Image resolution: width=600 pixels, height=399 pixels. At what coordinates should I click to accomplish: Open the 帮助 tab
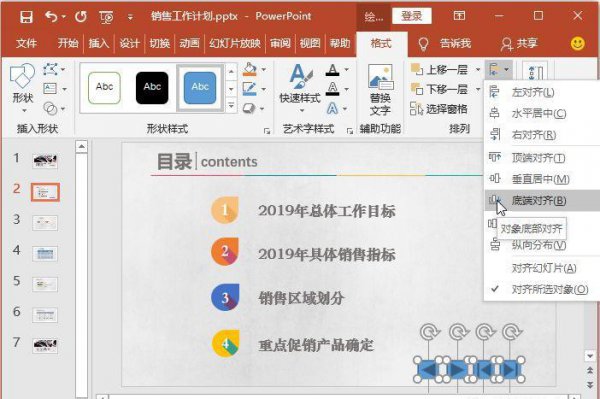[340, 43]
